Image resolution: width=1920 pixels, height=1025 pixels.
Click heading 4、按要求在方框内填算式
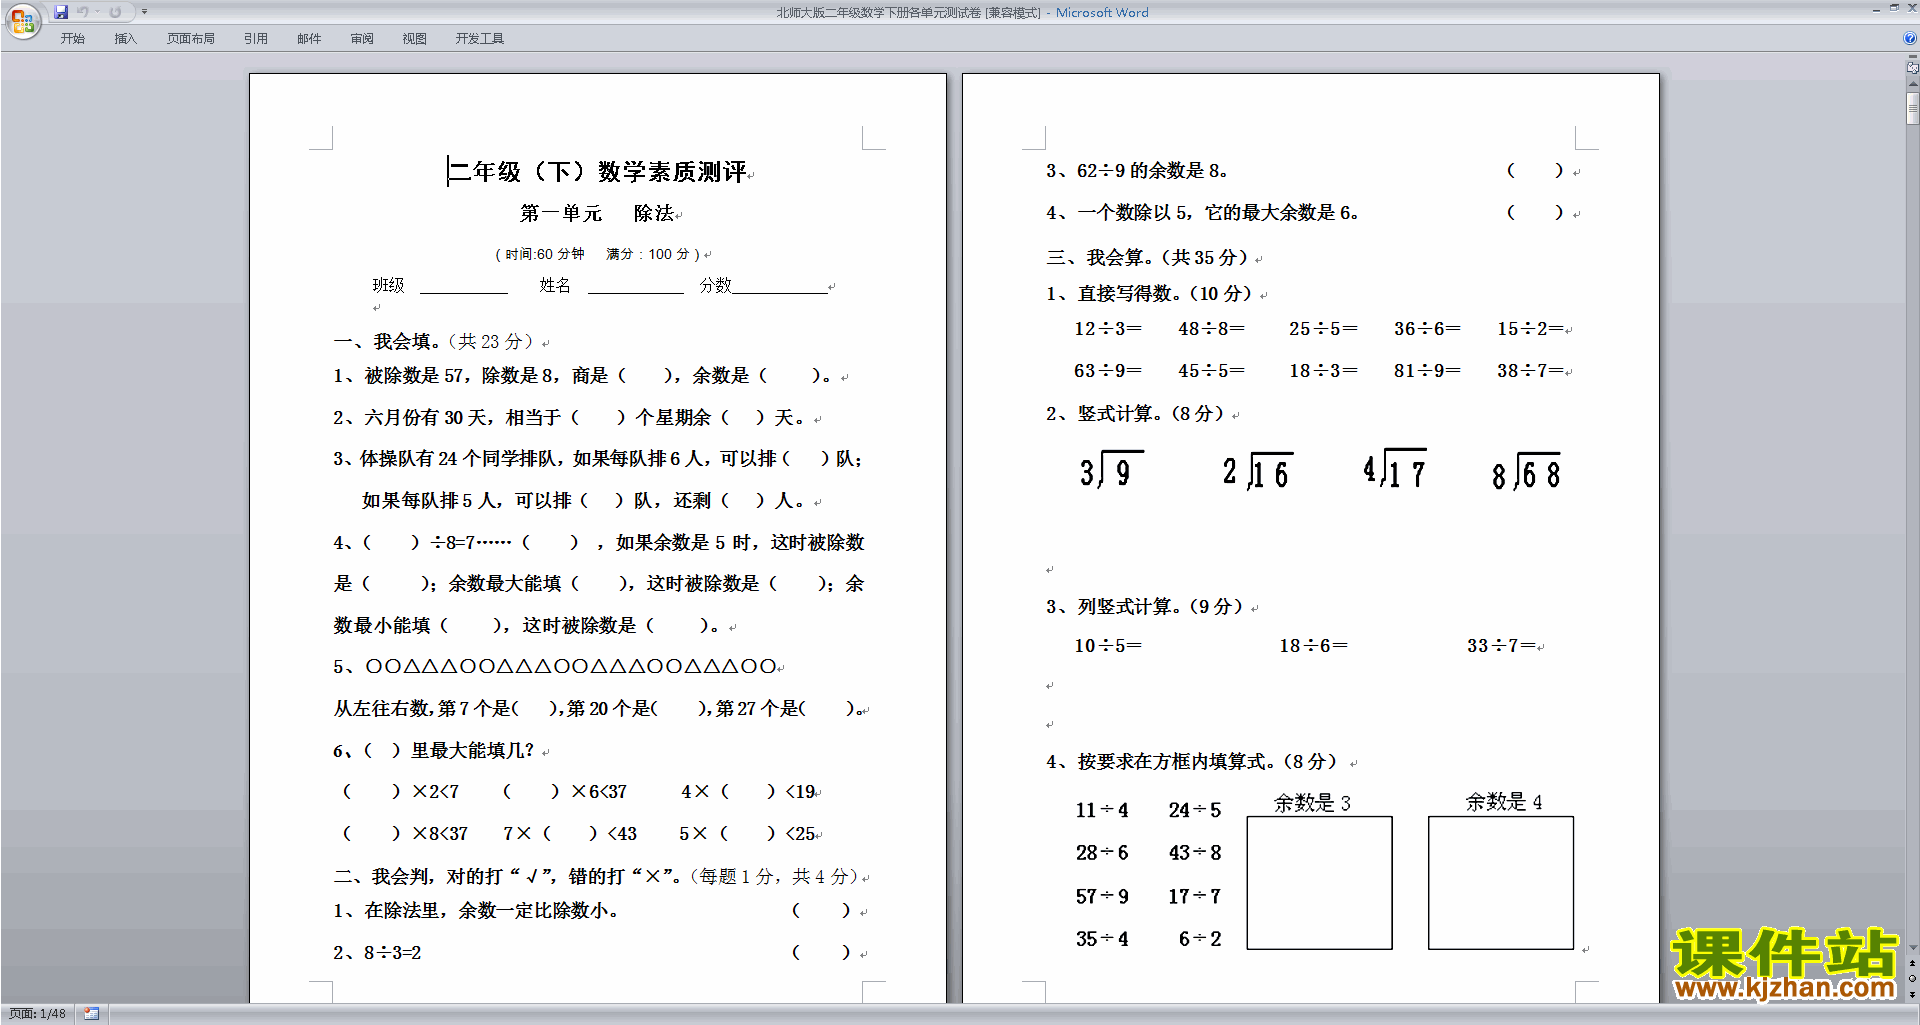[x=1191, y=762]
